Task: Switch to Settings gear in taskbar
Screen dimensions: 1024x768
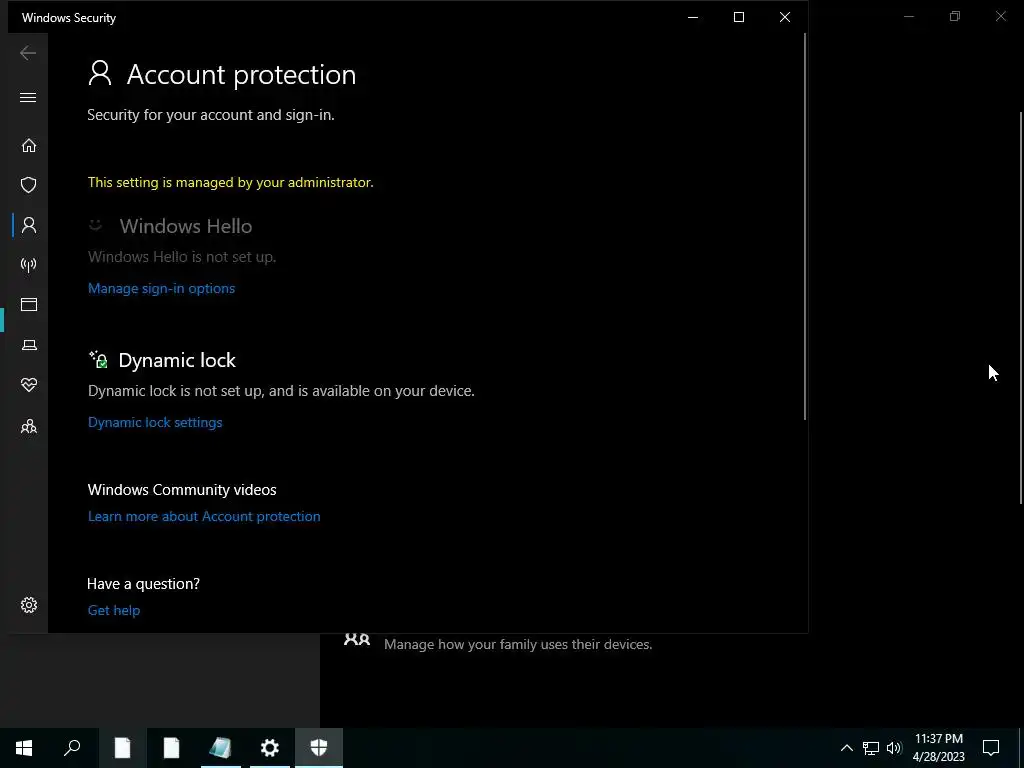Action: [x=270, y=748]
